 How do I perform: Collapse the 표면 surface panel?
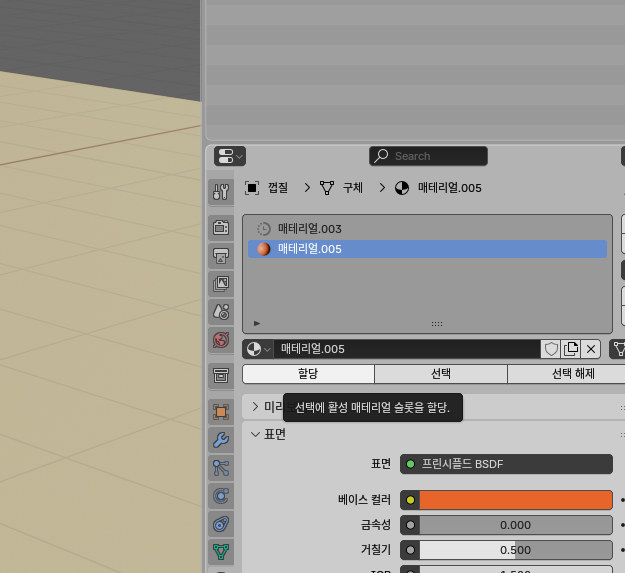[256, 434]
